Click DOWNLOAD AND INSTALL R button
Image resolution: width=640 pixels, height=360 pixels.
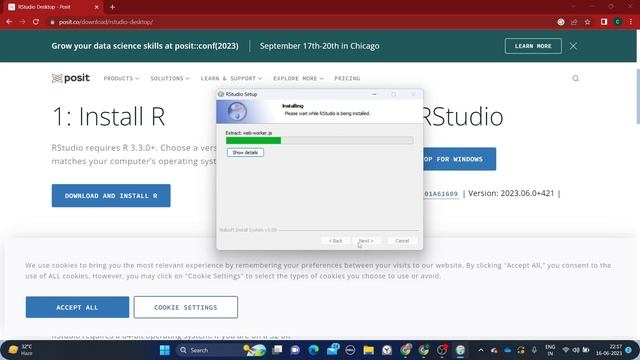pyautogui.click(x=111, y=196)
